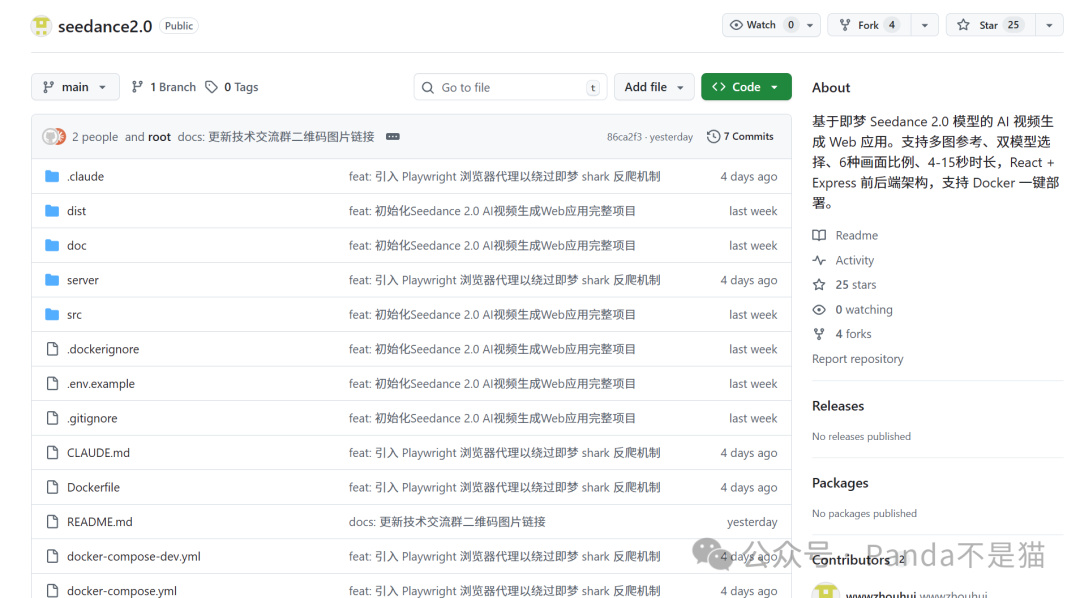The width and height of the screenshot is (1080, 598).
Task: Click the fork icon beside 4 forks
Action: point(819,334)
